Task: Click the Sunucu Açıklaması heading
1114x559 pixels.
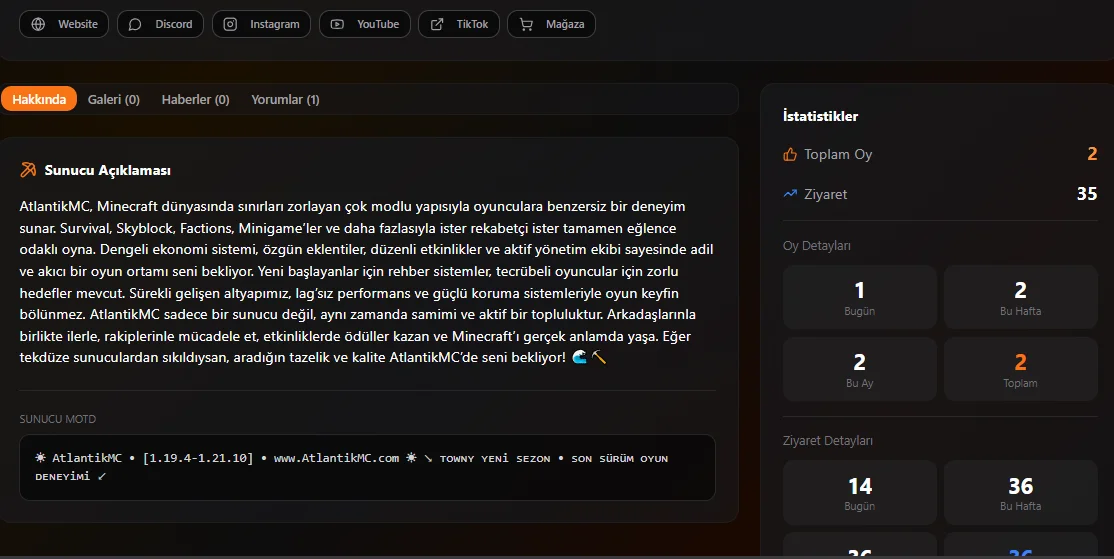Action: tap(107, 170)
